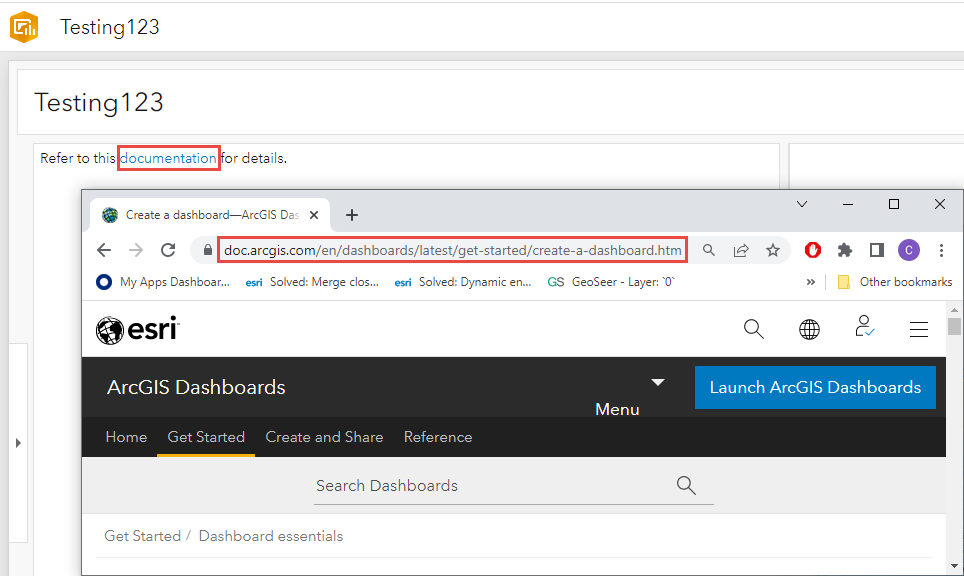Screen dimensions: 964x576
Task: Click the Get Started breadcrumb link
Action: [142, 536]
